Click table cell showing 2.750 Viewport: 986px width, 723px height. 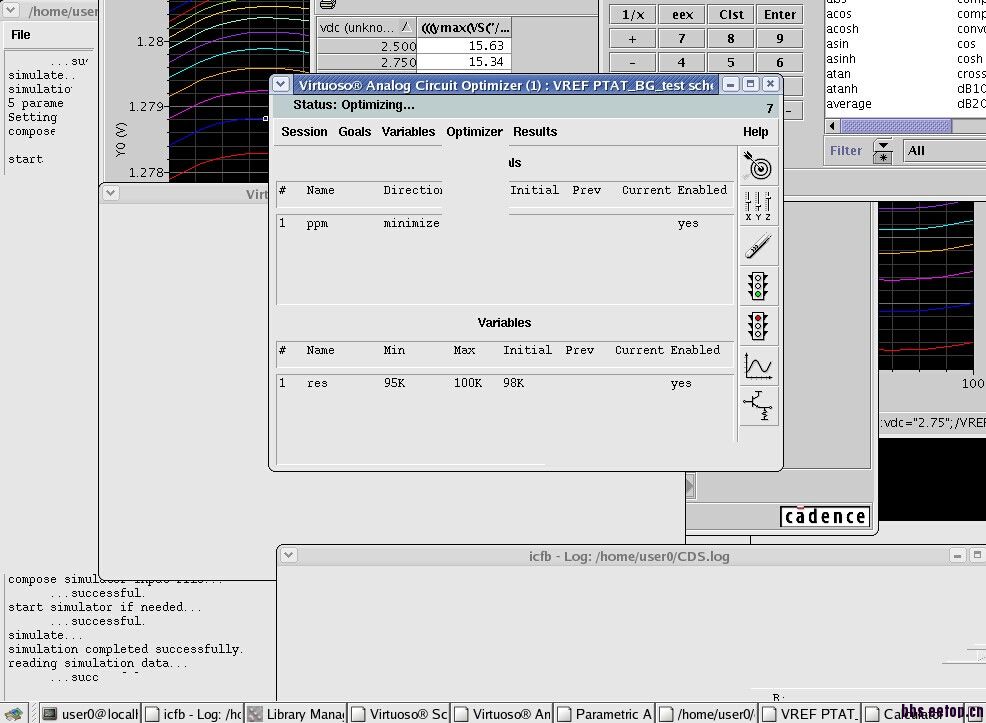click(367, 62)
